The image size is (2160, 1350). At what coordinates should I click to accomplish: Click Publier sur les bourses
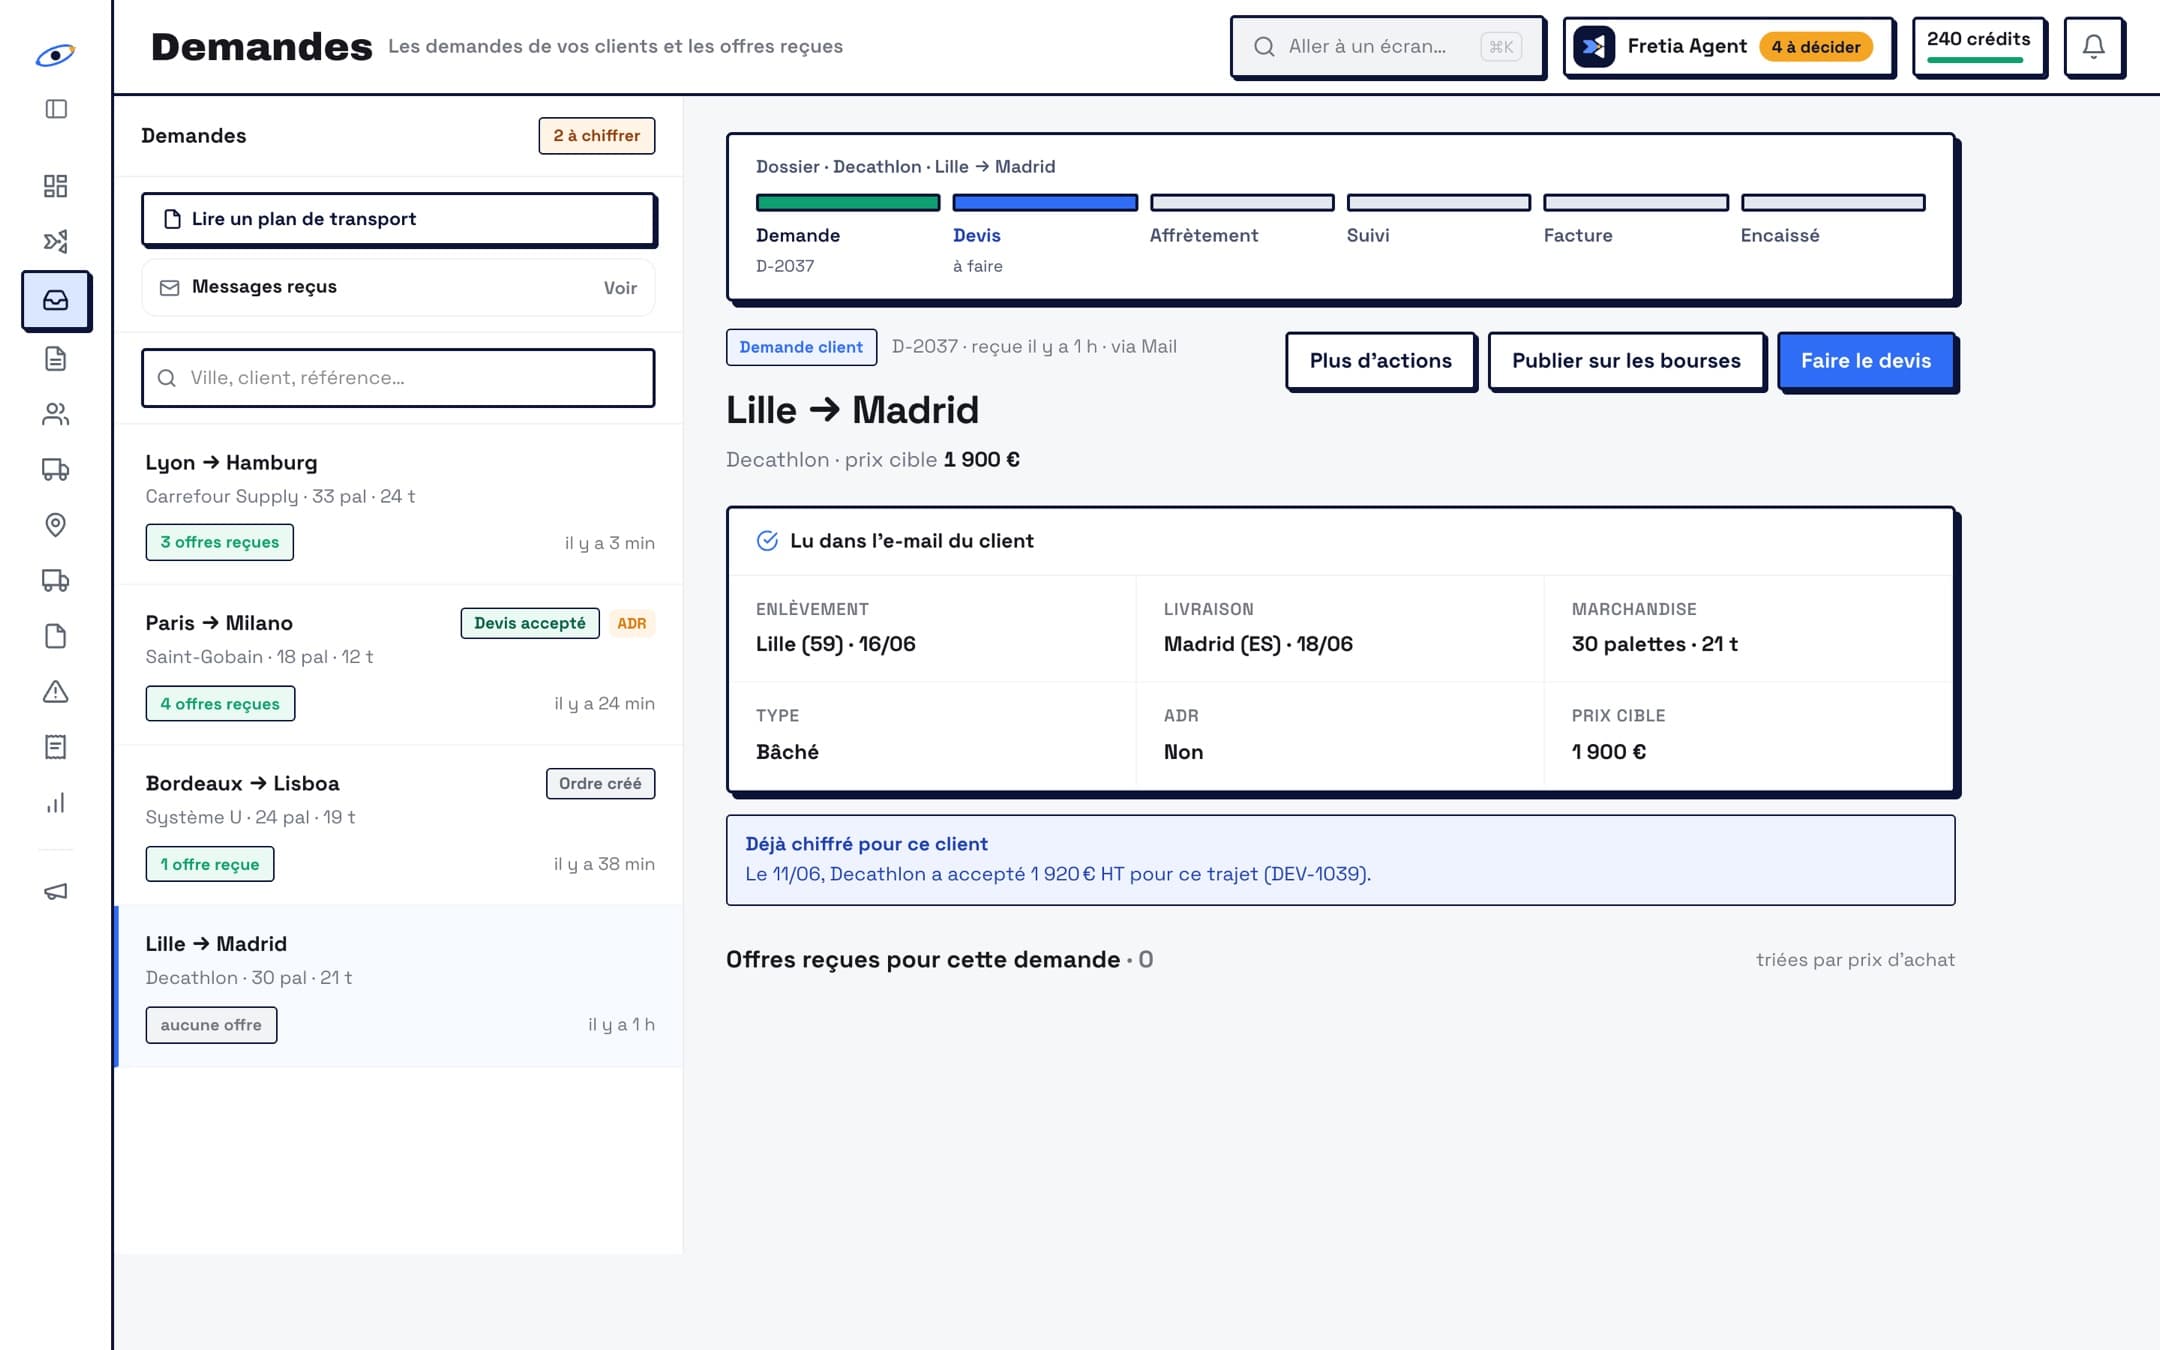tap(1626, 361)
